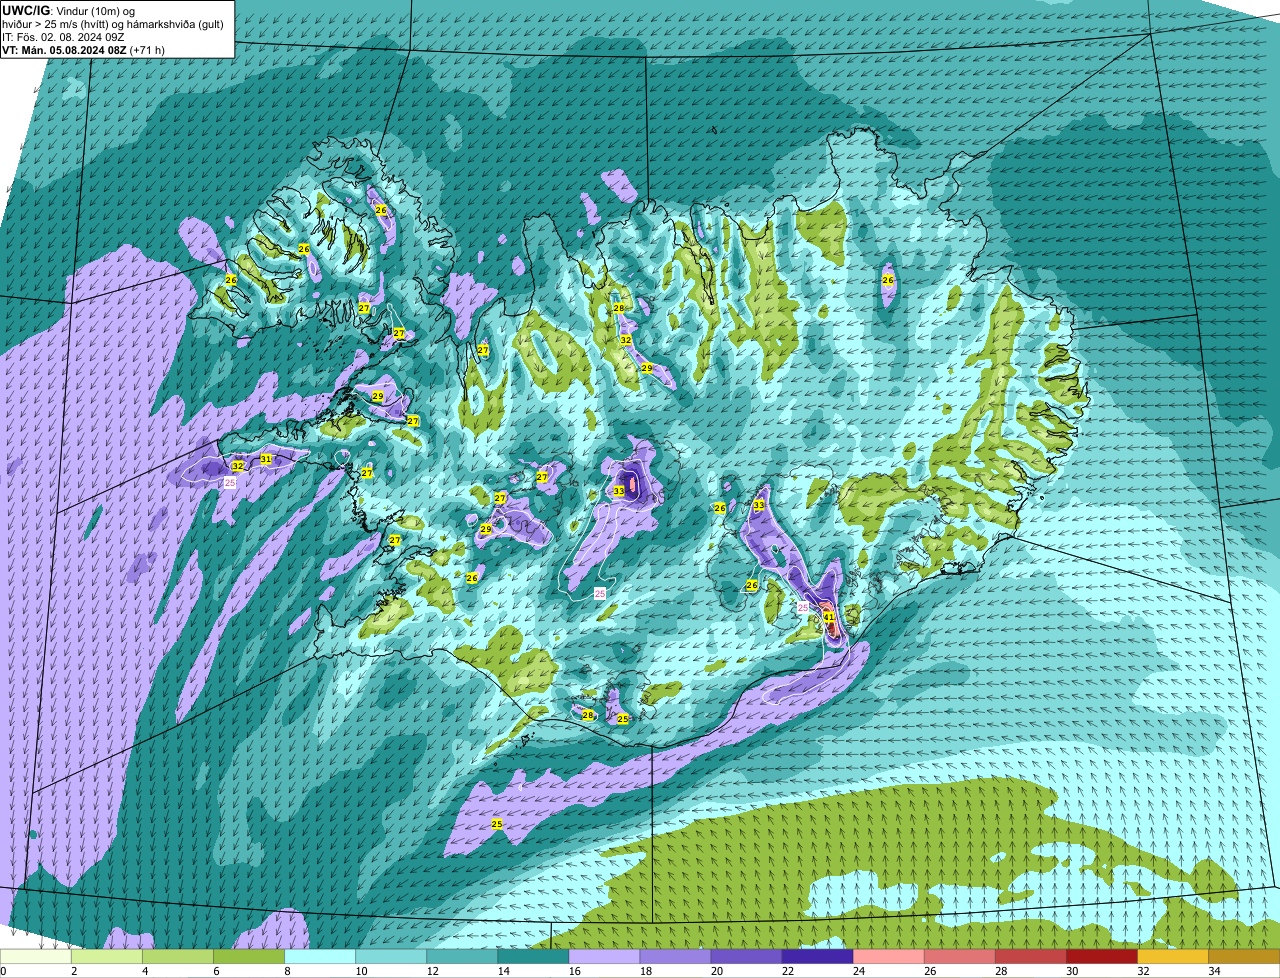Screen dimensions: 1280x978
Task: Select the 32–34 m/s amber legend swatch
Action: [1172, 957]
